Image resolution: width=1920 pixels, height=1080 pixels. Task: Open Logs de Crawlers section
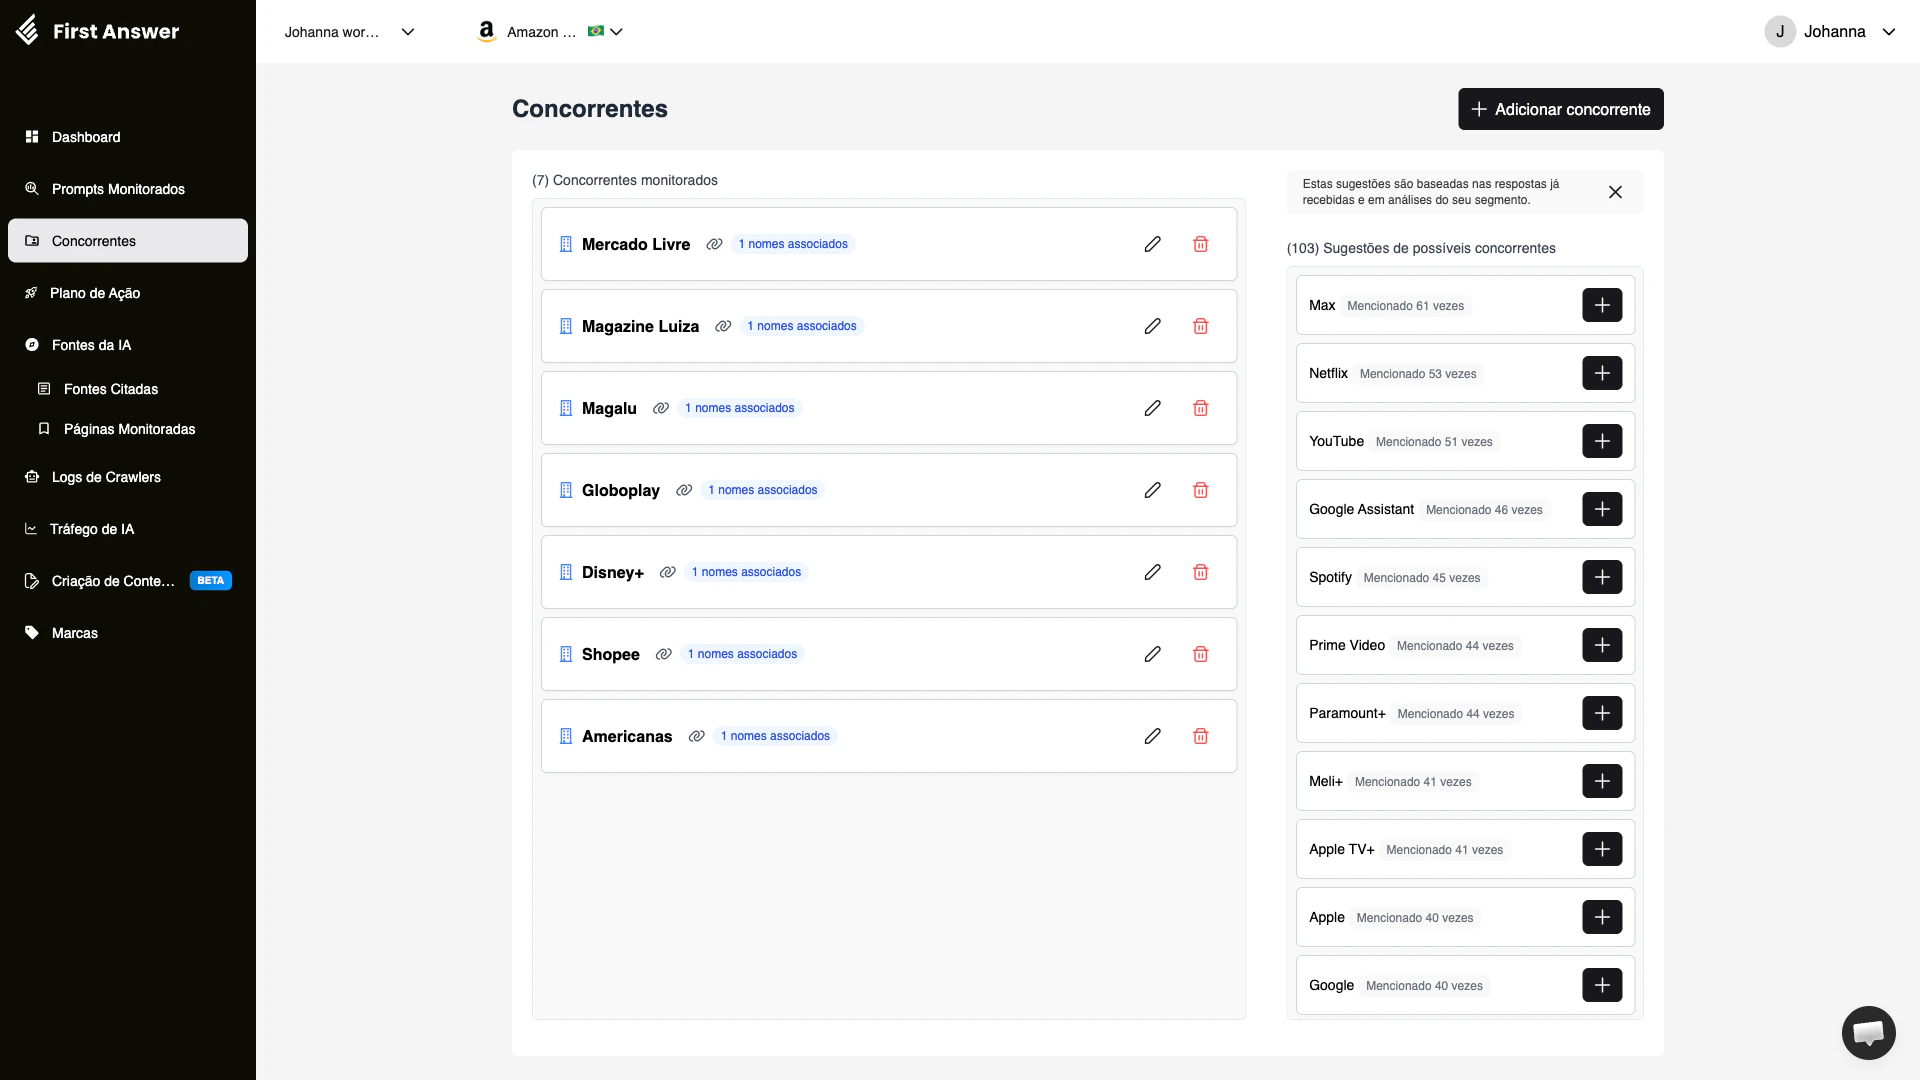[106, 477]
